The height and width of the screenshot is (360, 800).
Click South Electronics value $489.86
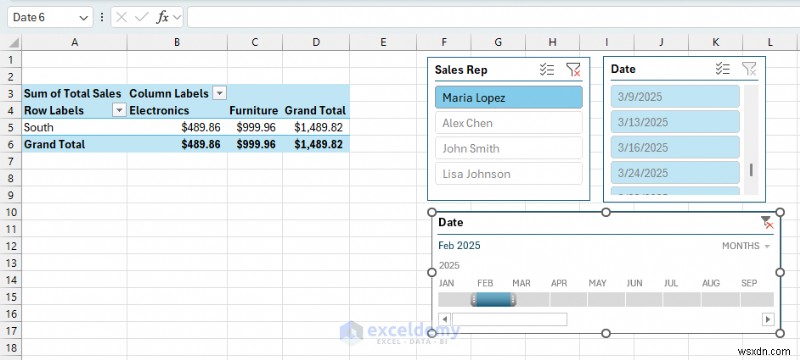click(x=177, y=127)
